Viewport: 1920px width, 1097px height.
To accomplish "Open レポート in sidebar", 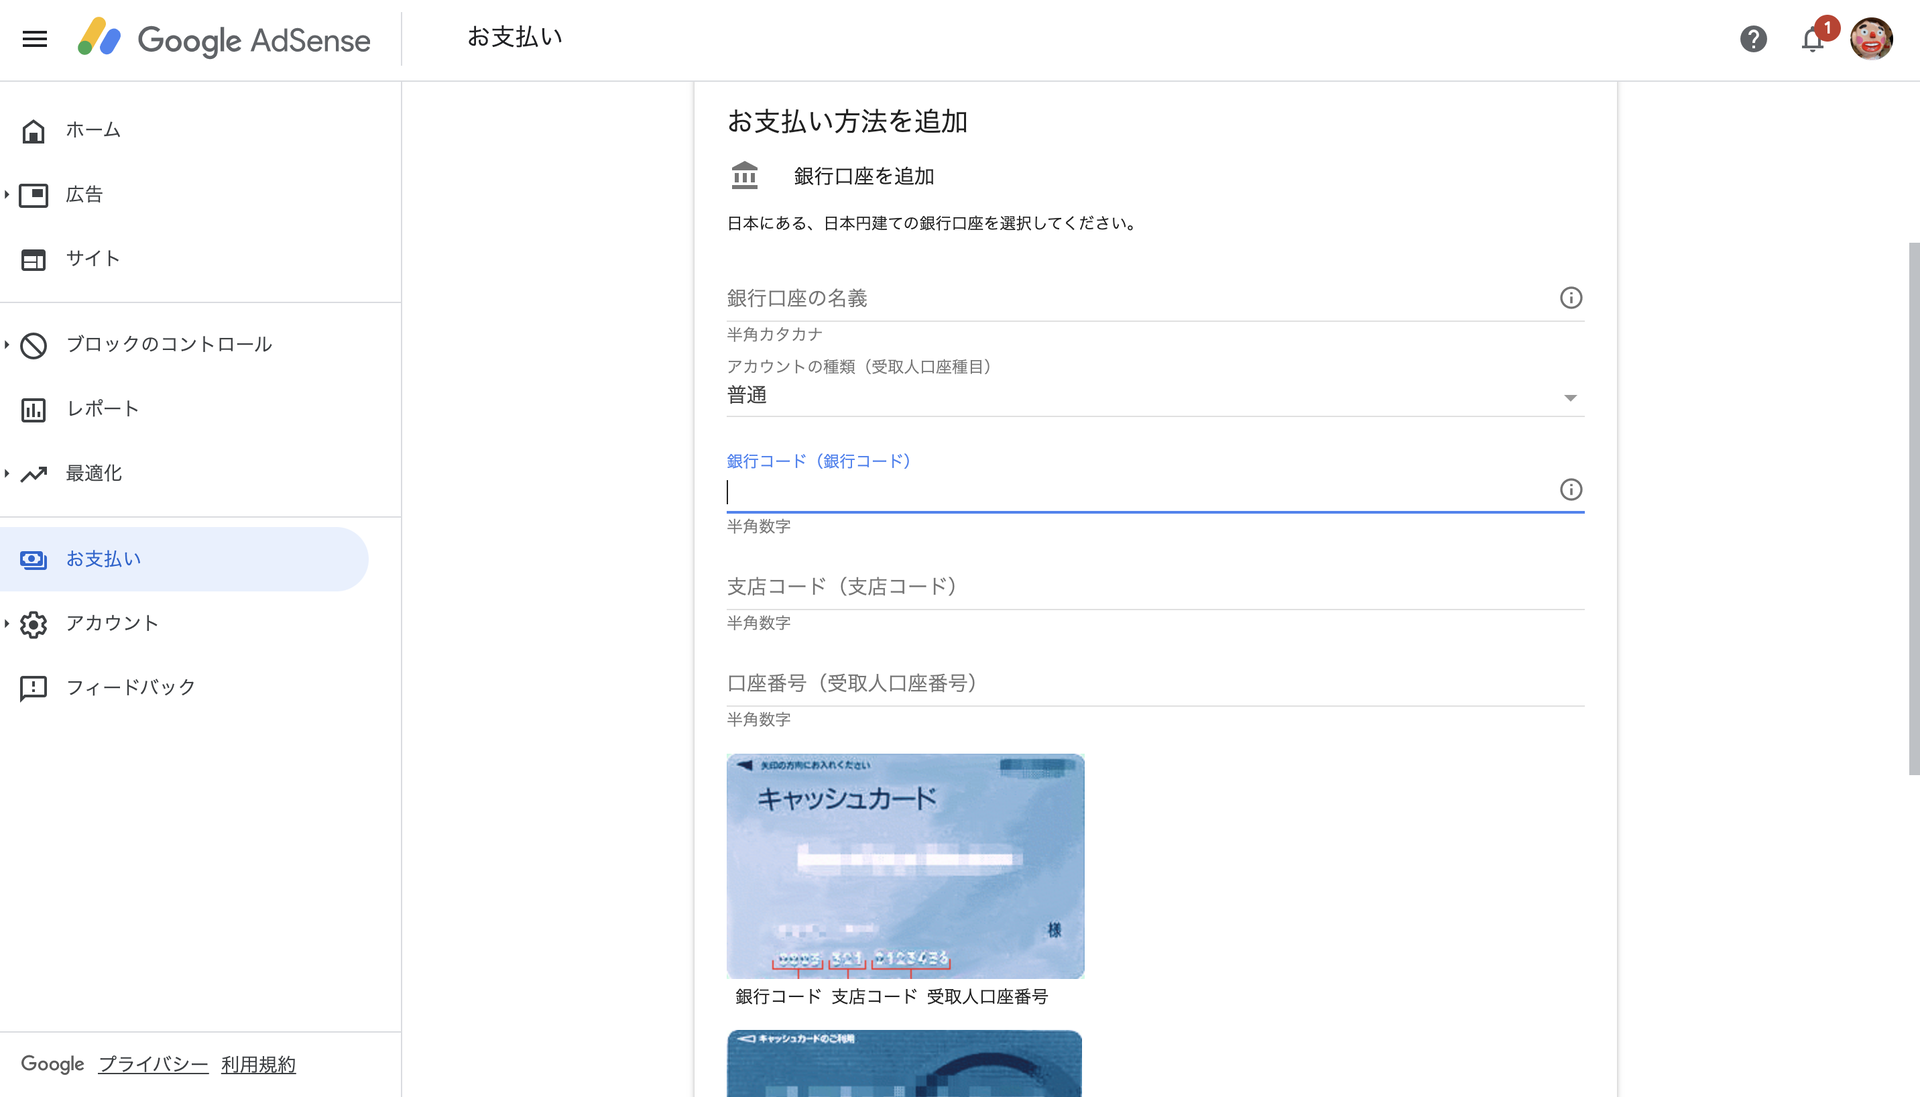I will 102,408.
